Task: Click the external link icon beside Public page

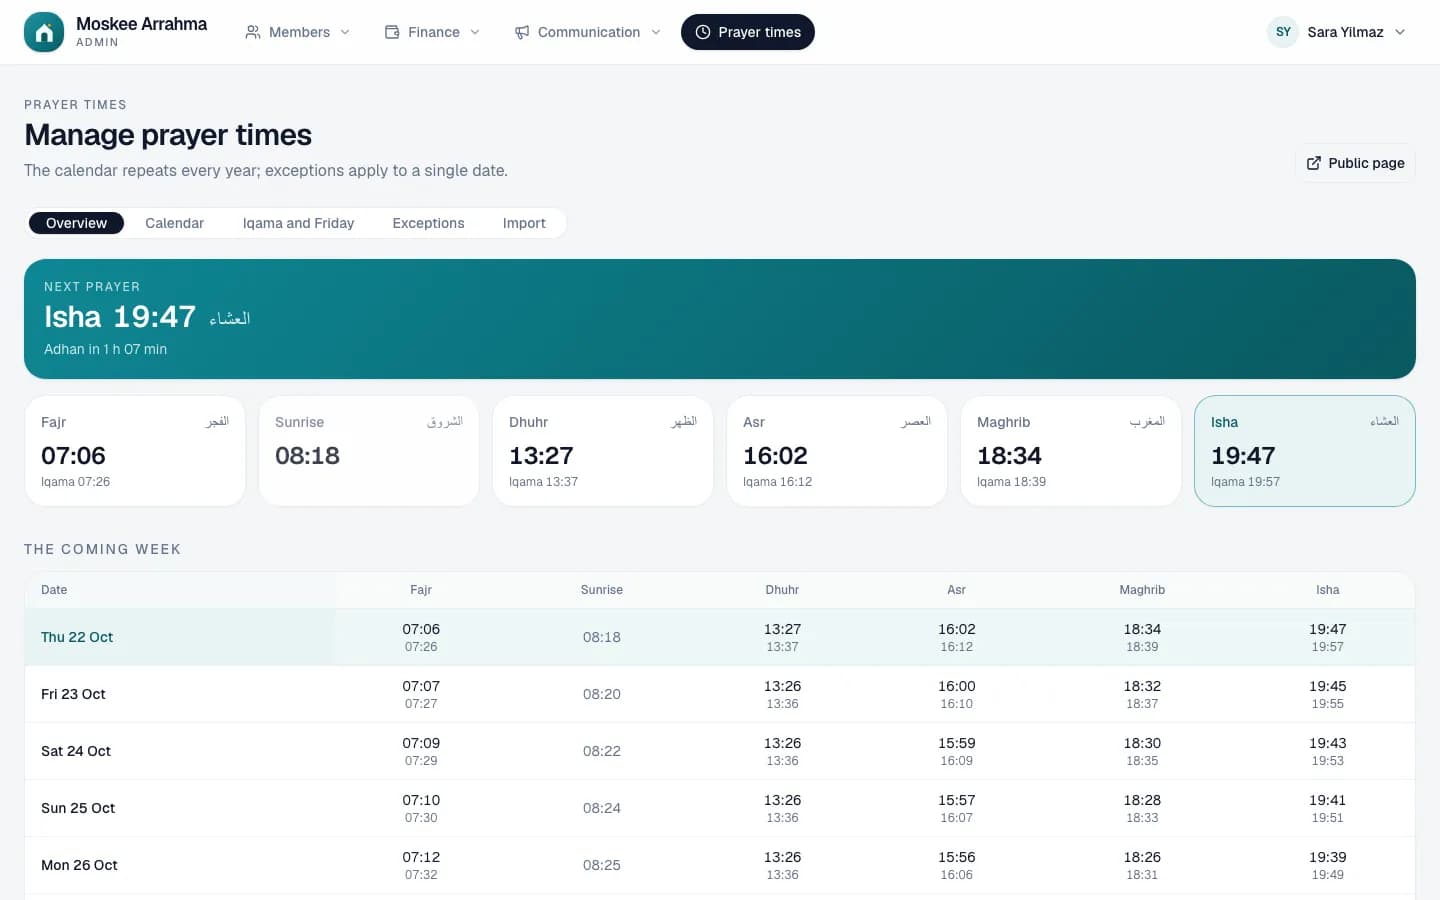Action: [x=1314, y=163]
